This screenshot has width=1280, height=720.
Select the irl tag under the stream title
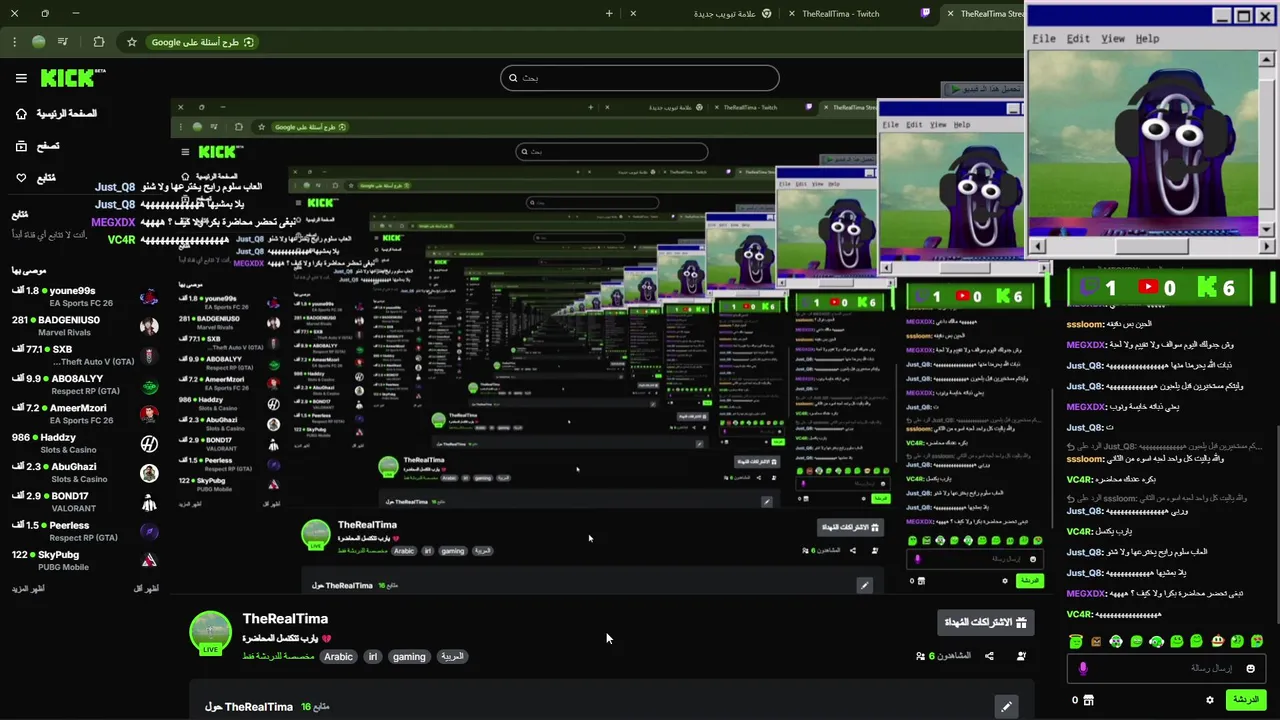373,657
